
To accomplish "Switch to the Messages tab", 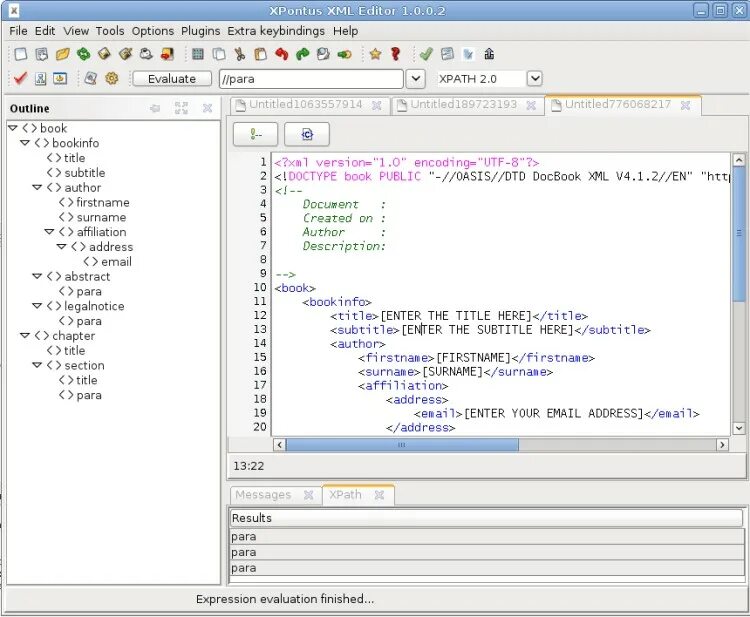I will [x=262, y=495].
